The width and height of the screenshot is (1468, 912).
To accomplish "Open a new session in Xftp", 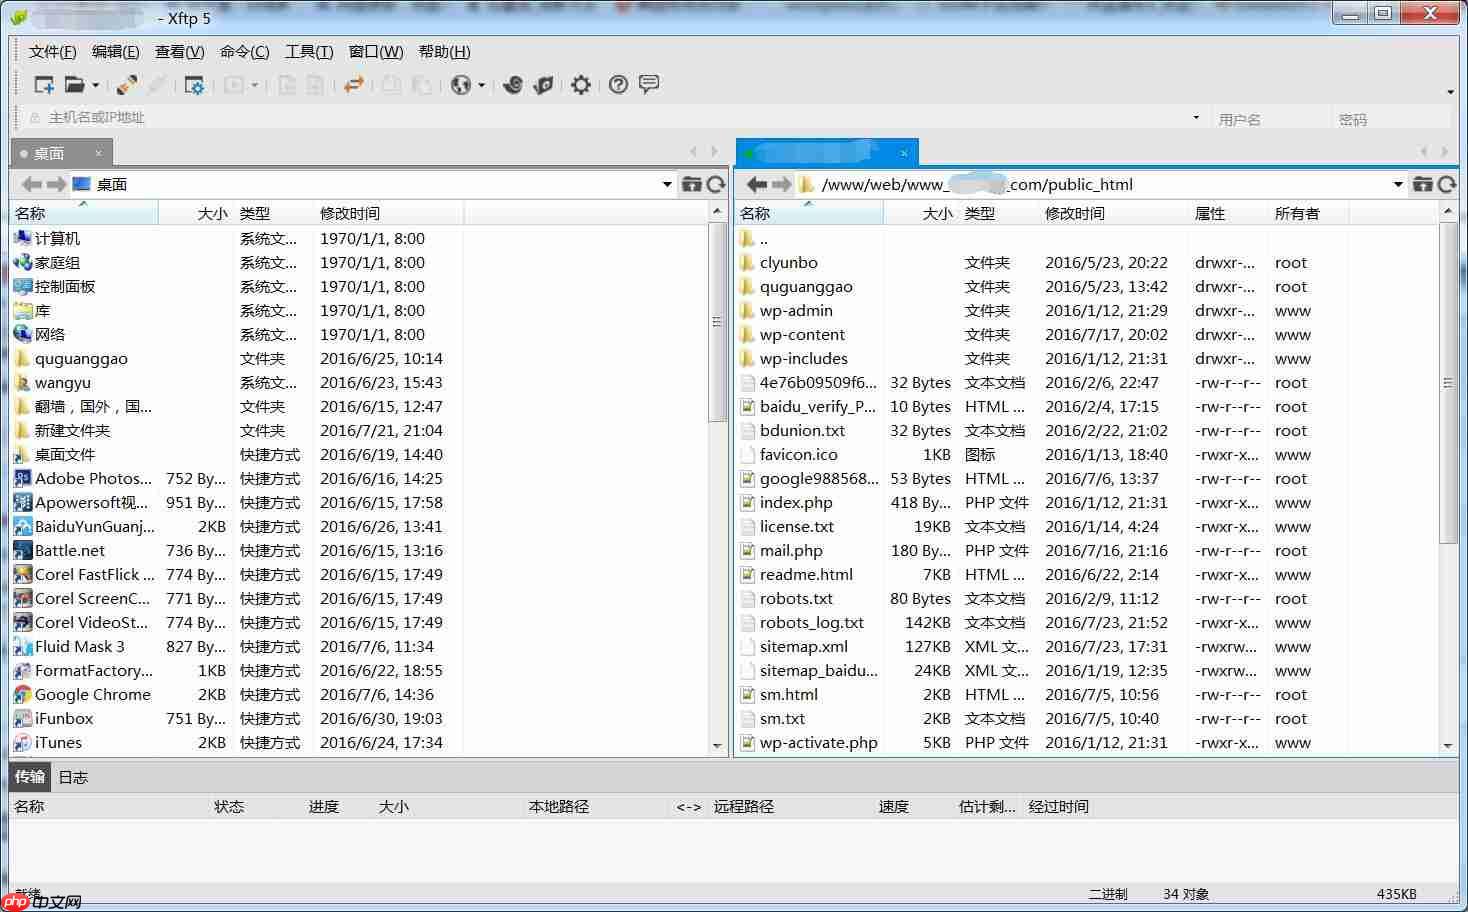I will (43, 85).
